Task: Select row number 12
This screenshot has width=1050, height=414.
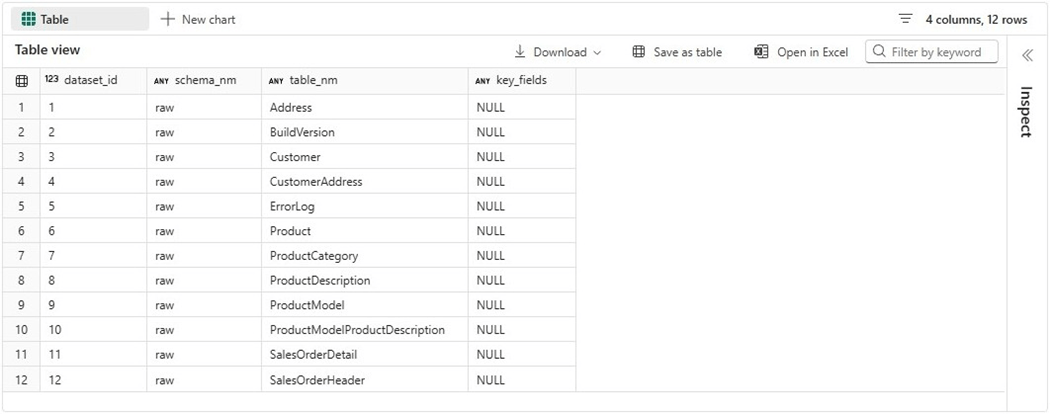Action: (21, 380)
